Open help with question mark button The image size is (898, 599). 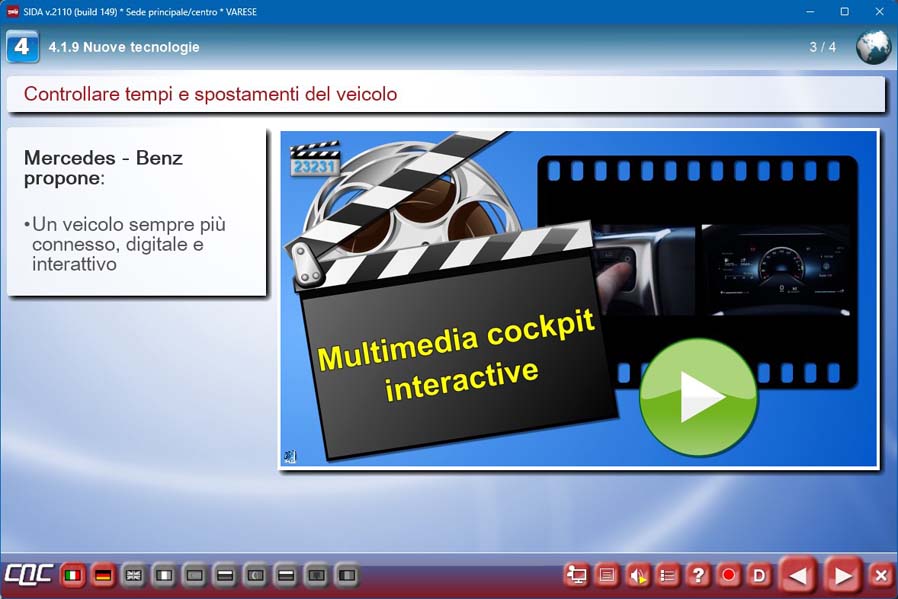(698, 575)
